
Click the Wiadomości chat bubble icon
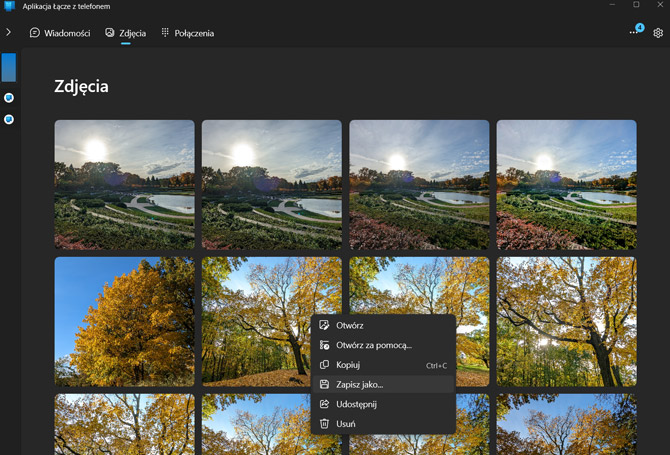[x=35, y=32]
